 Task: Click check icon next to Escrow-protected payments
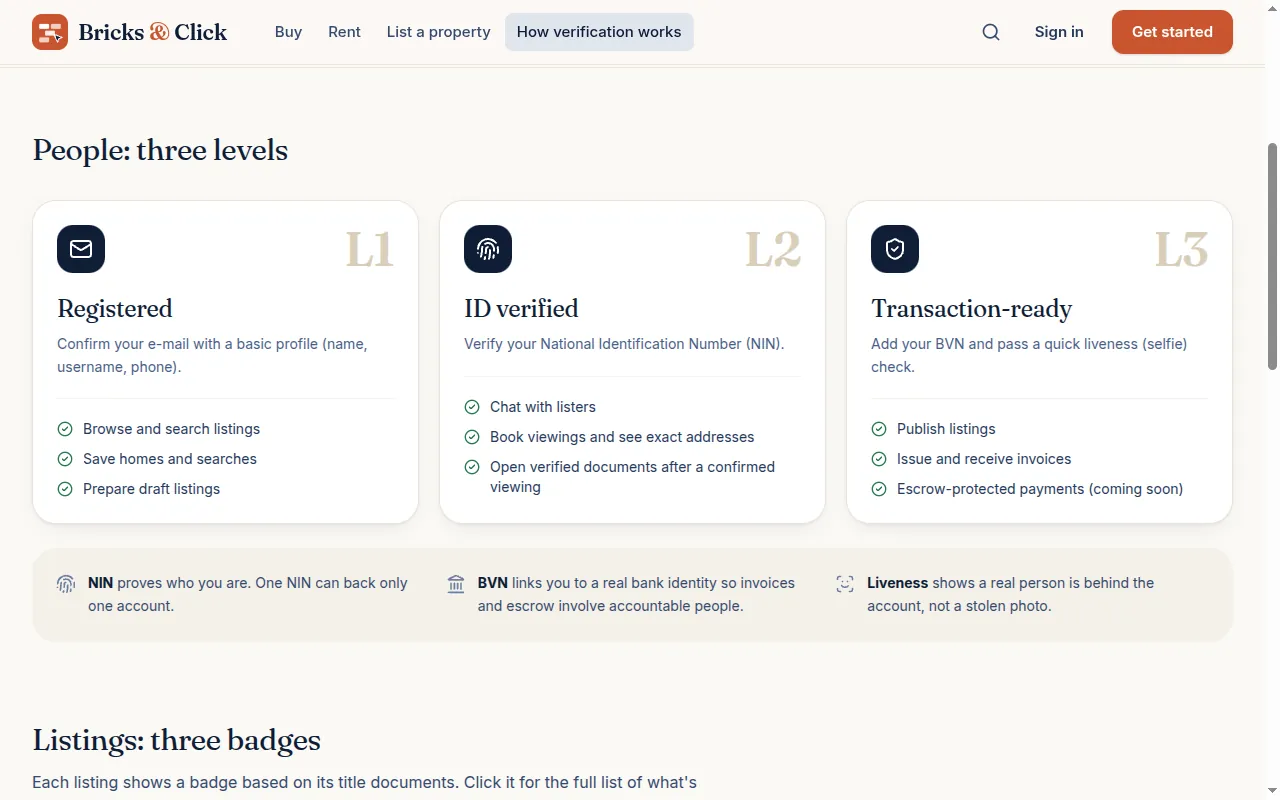[x=879, y=489]
